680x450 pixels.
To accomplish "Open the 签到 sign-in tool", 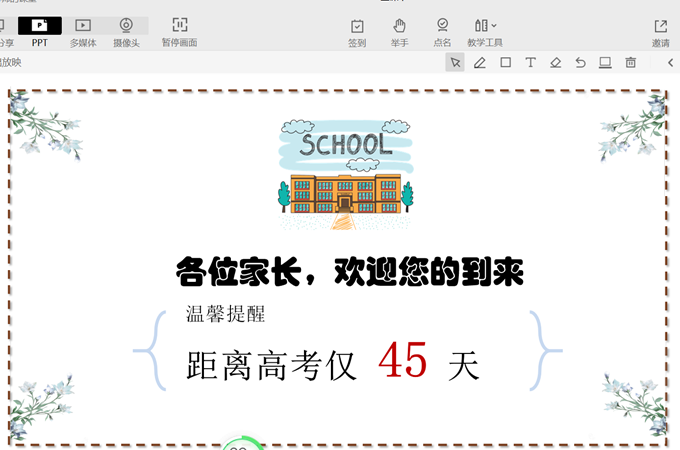I will click(357, 32).
